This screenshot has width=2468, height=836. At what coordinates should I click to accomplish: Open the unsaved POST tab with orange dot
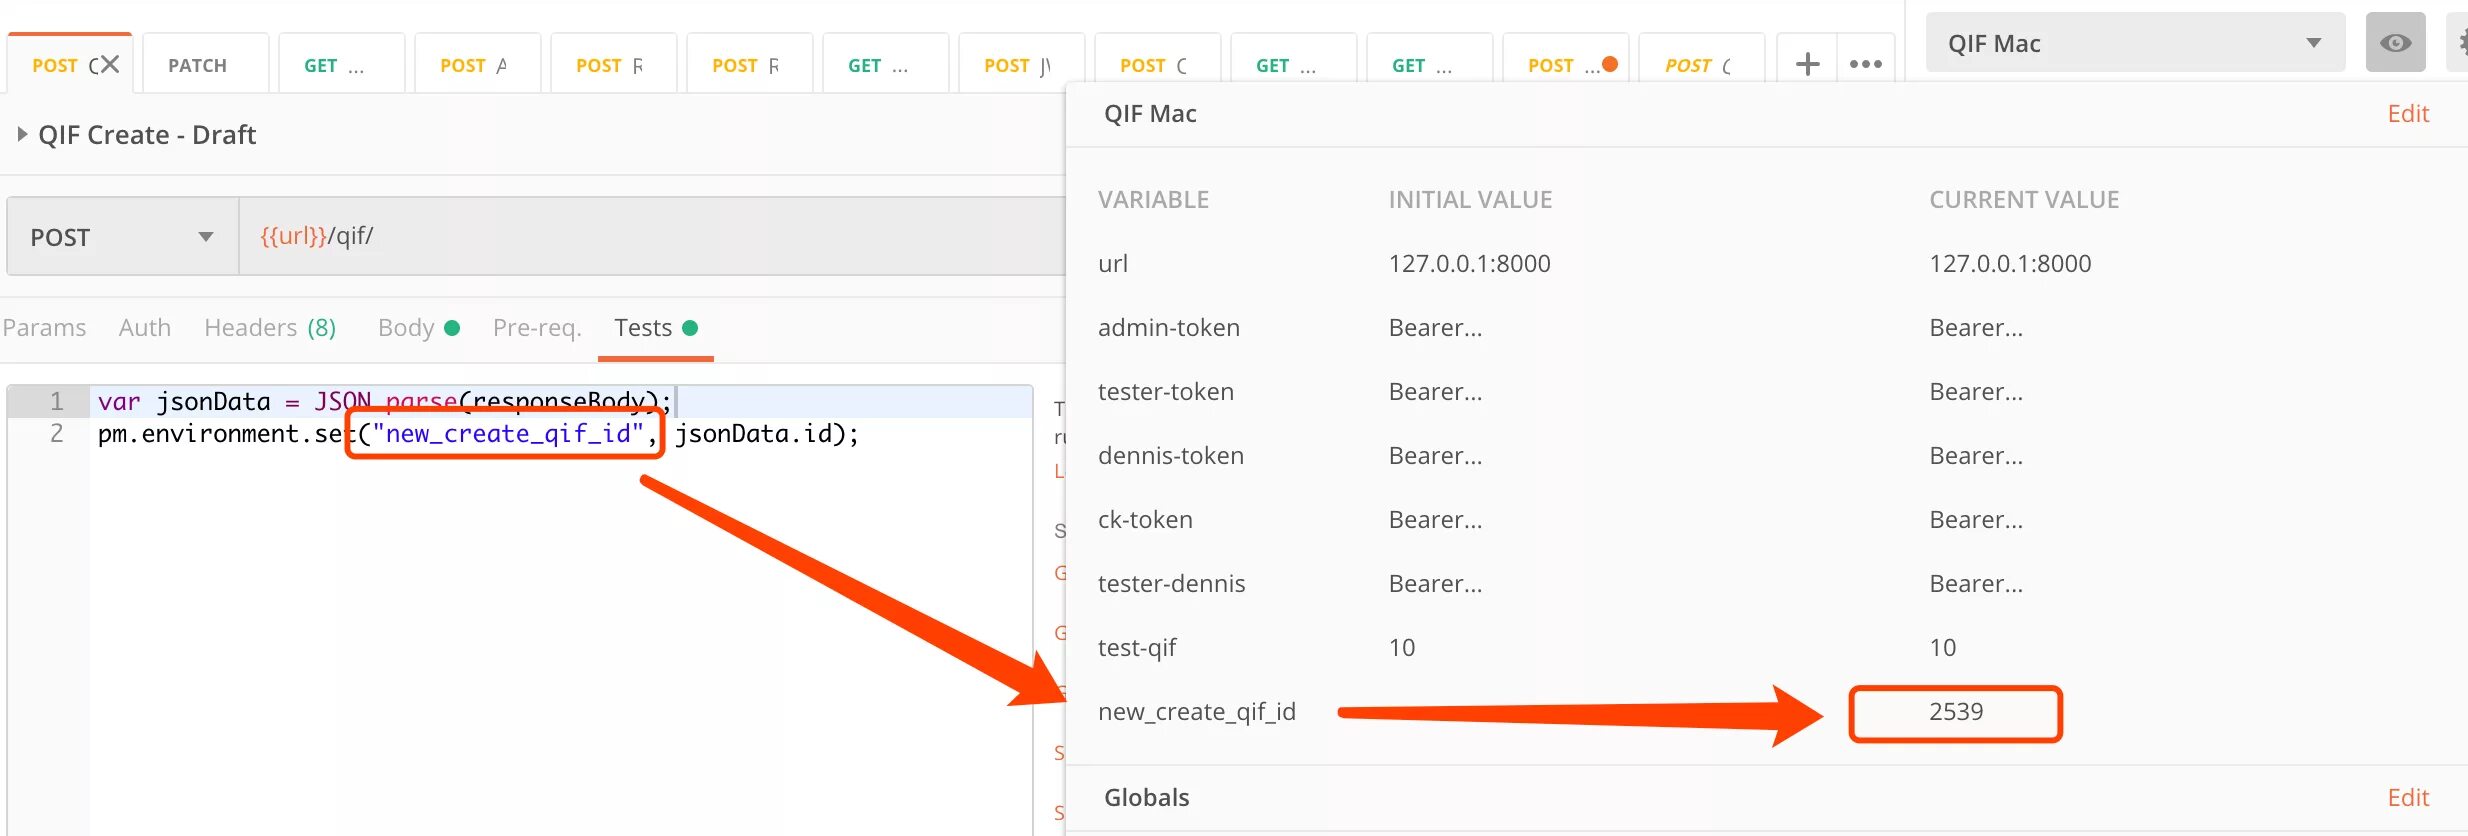coord(1565,65)
